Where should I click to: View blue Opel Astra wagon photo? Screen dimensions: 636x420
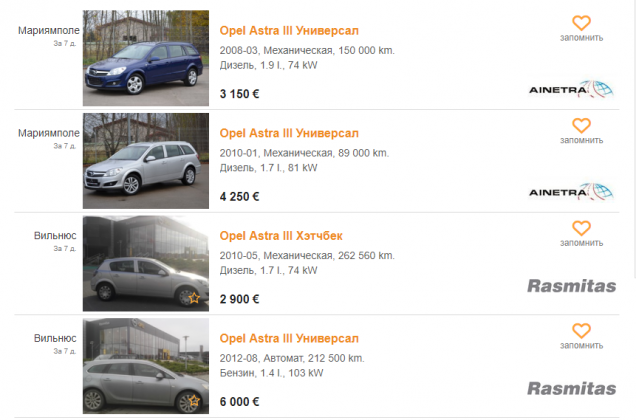point(146,58)
